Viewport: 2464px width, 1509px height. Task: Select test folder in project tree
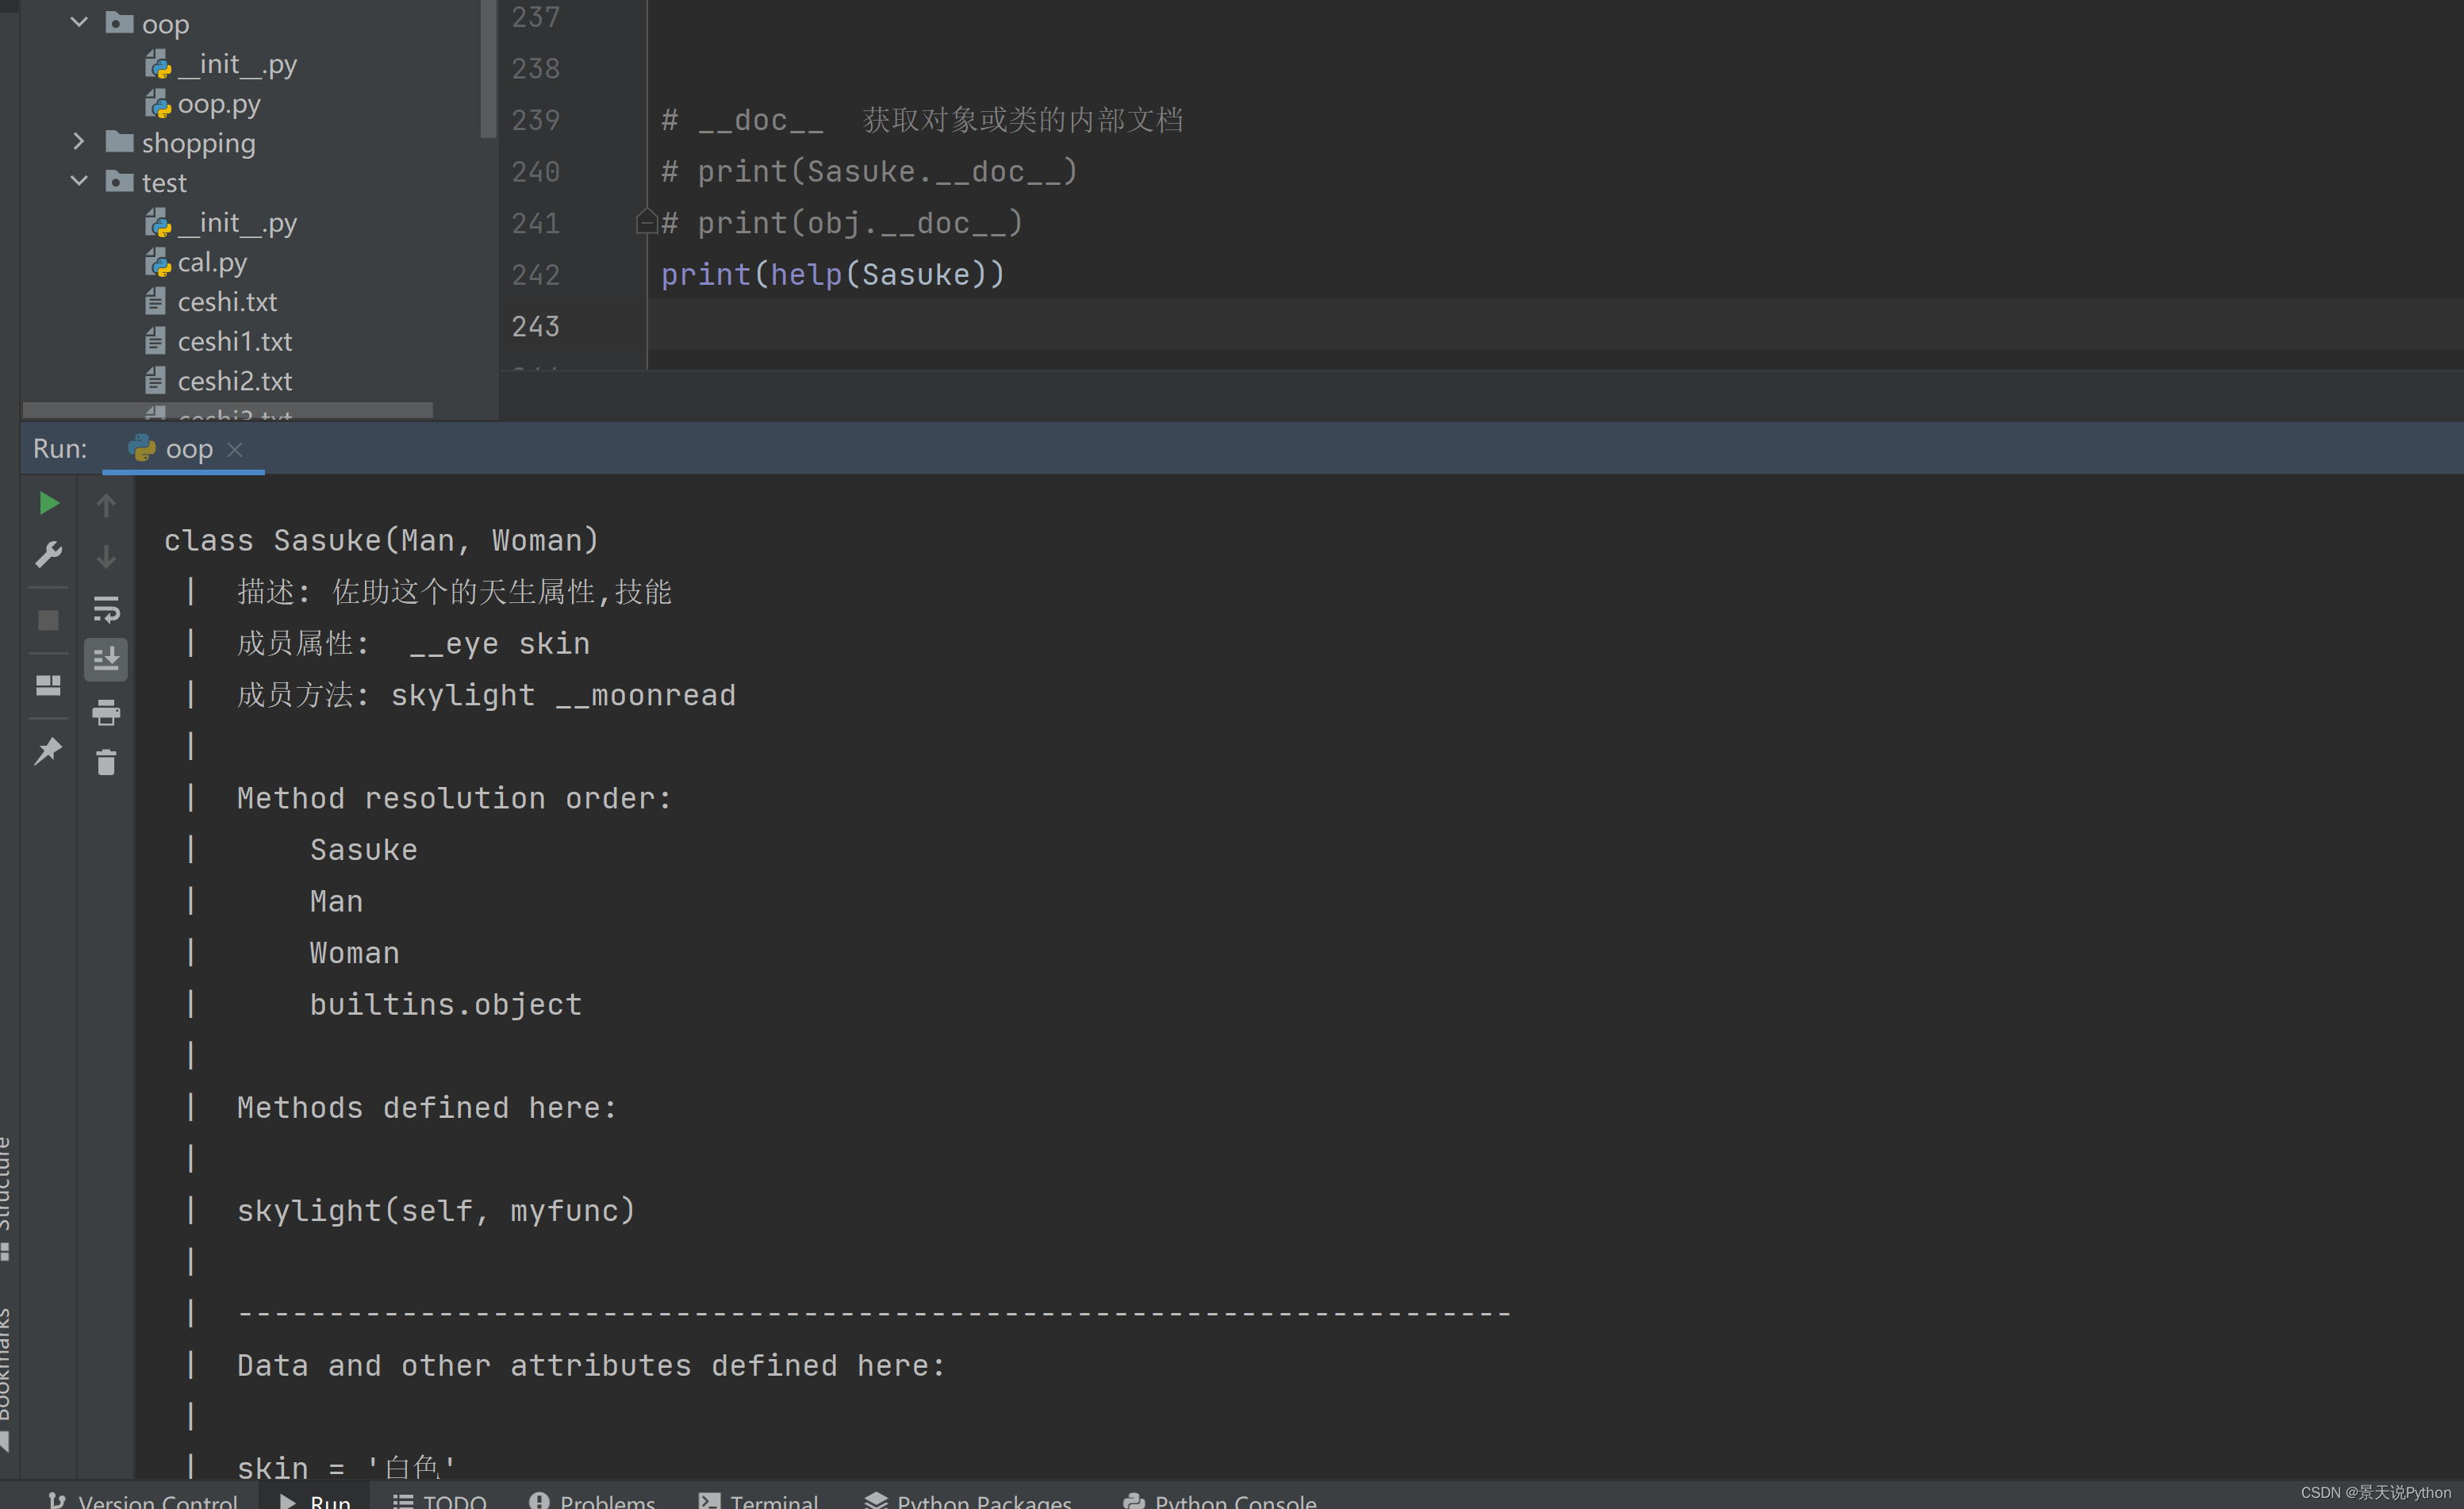(164, 183)
